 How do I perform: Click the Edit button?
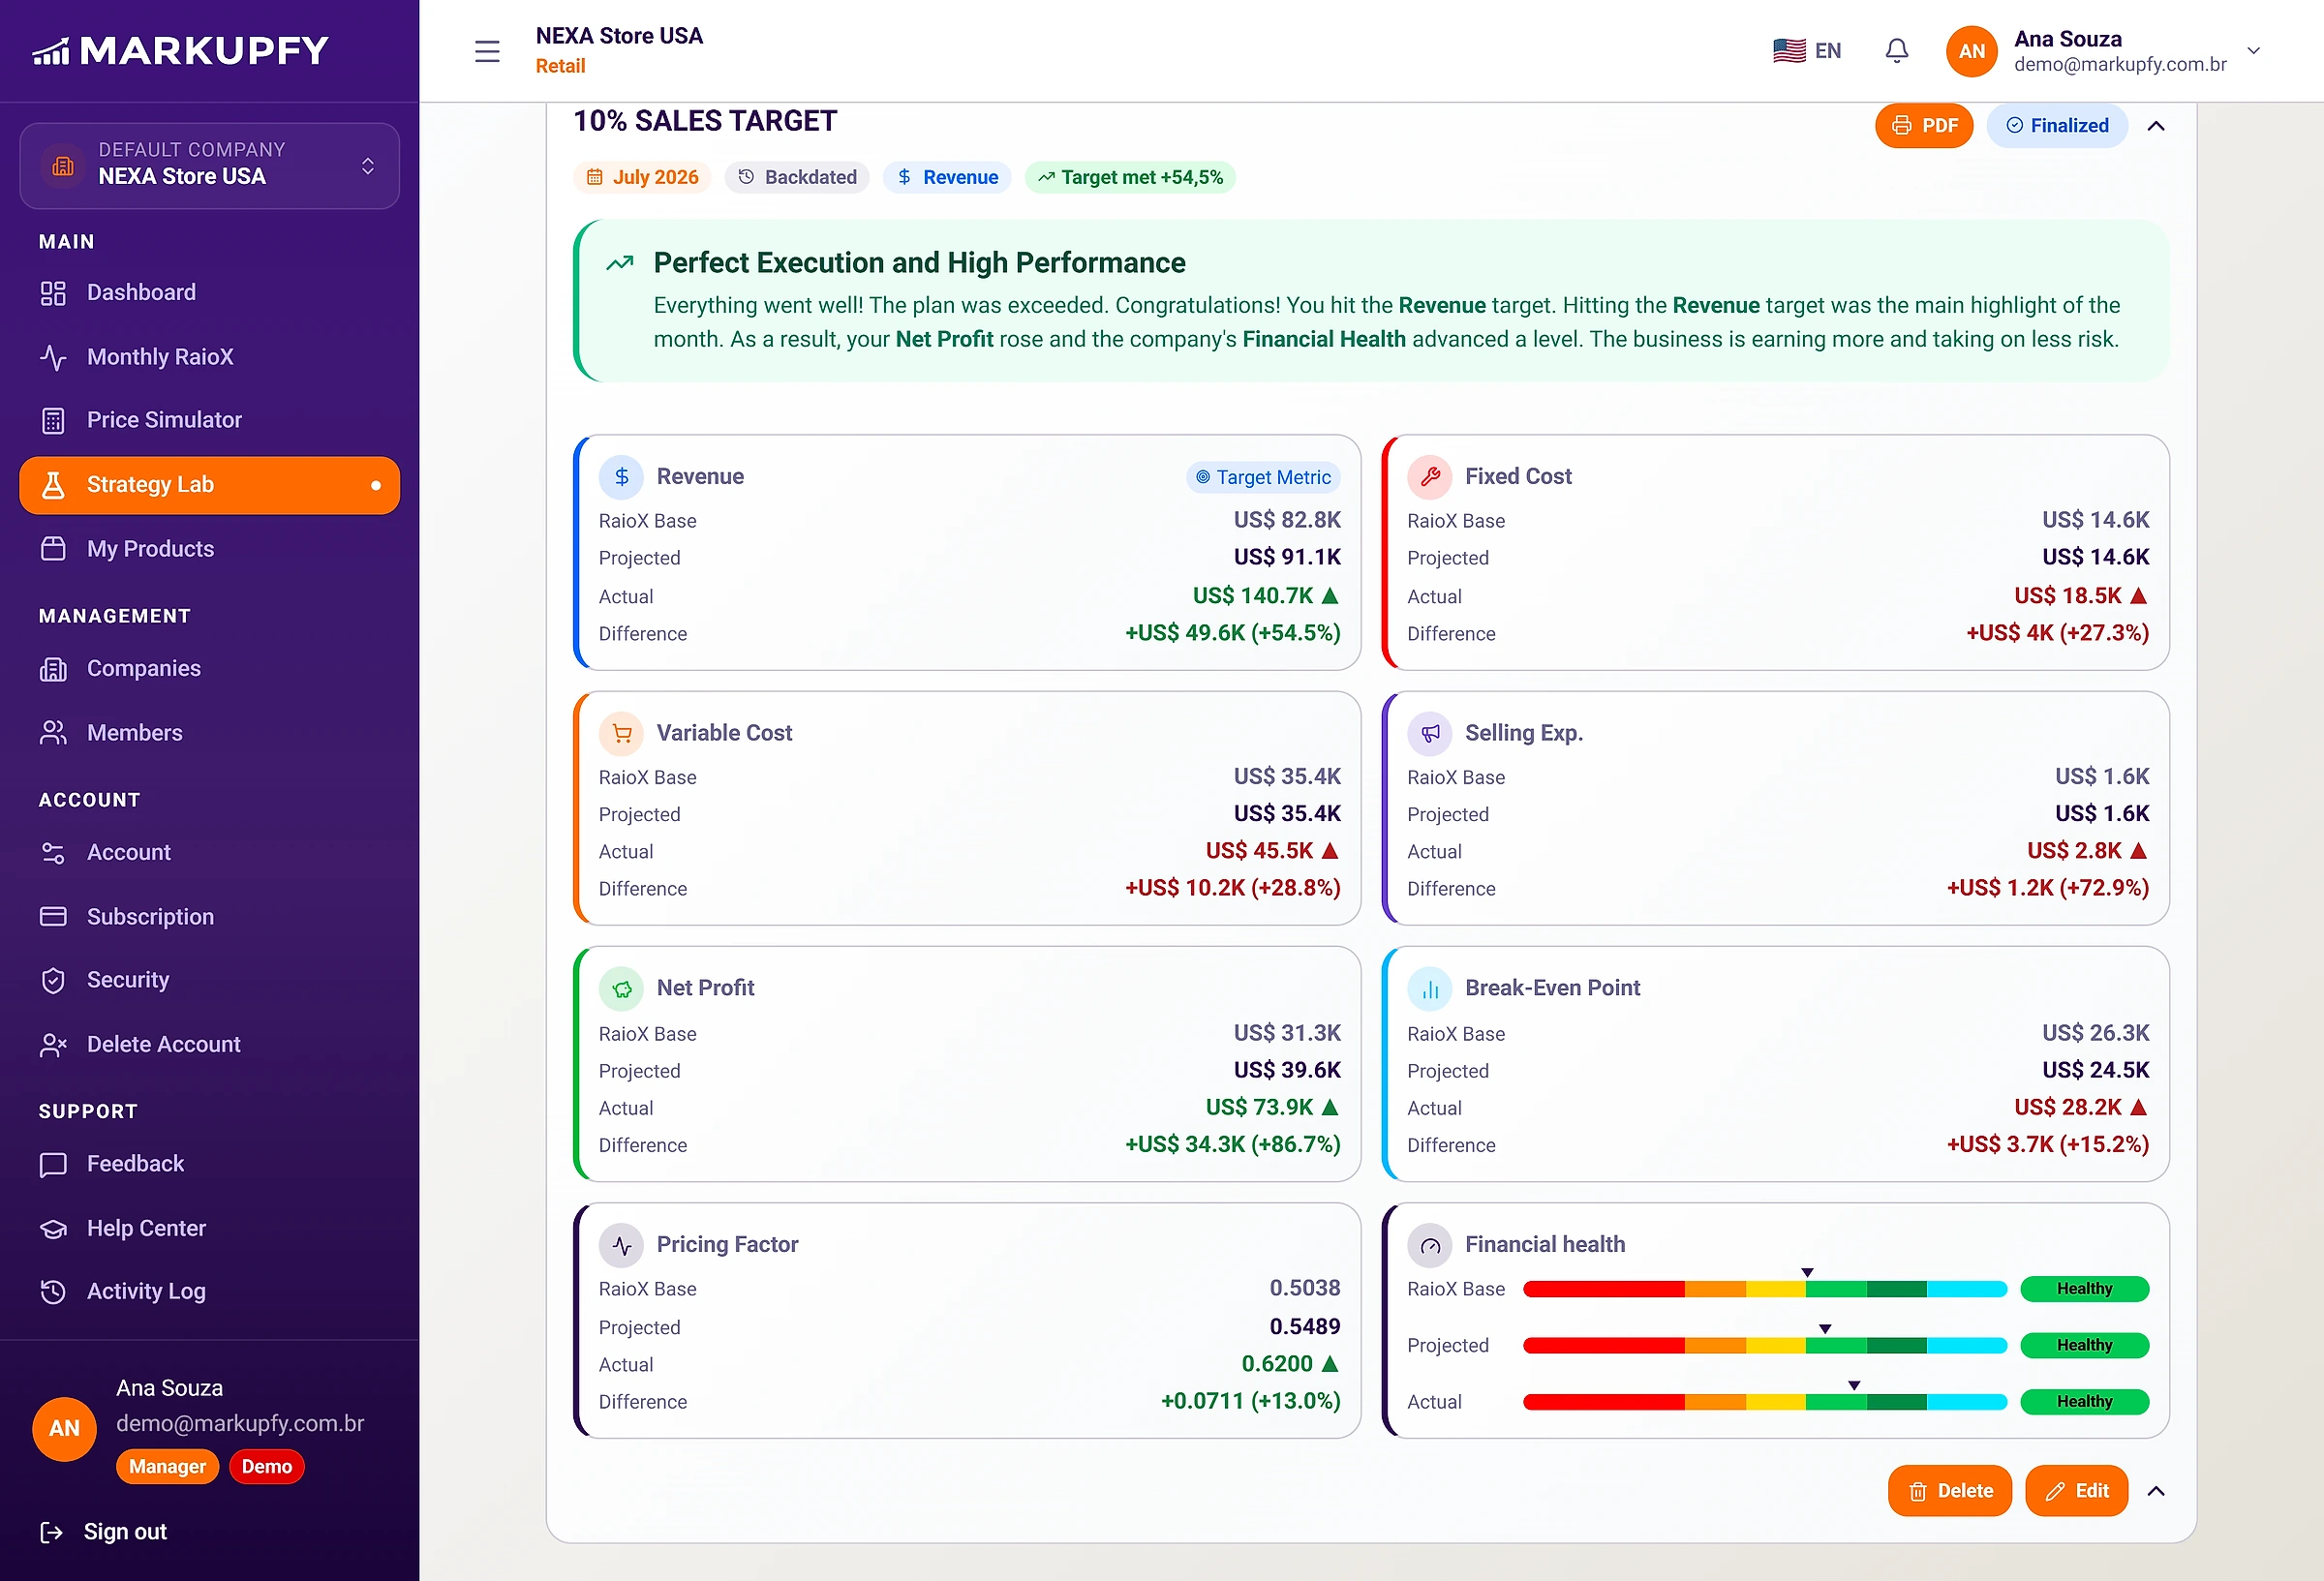point(2076,1491)
